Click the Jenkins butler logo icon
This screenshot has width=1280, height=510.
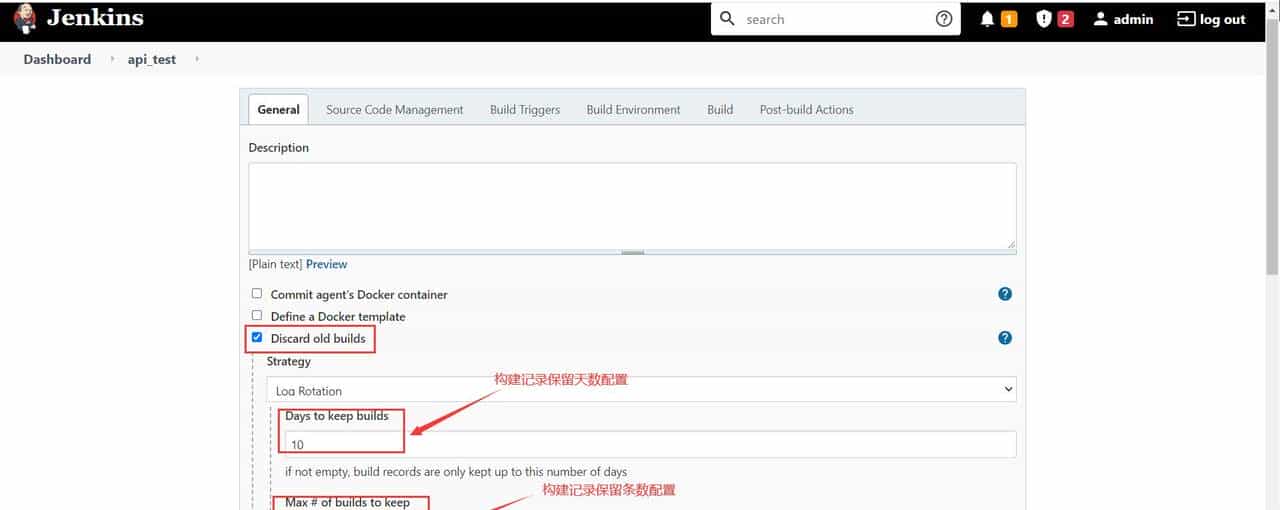pyautogui.click(x=25, y=19)
